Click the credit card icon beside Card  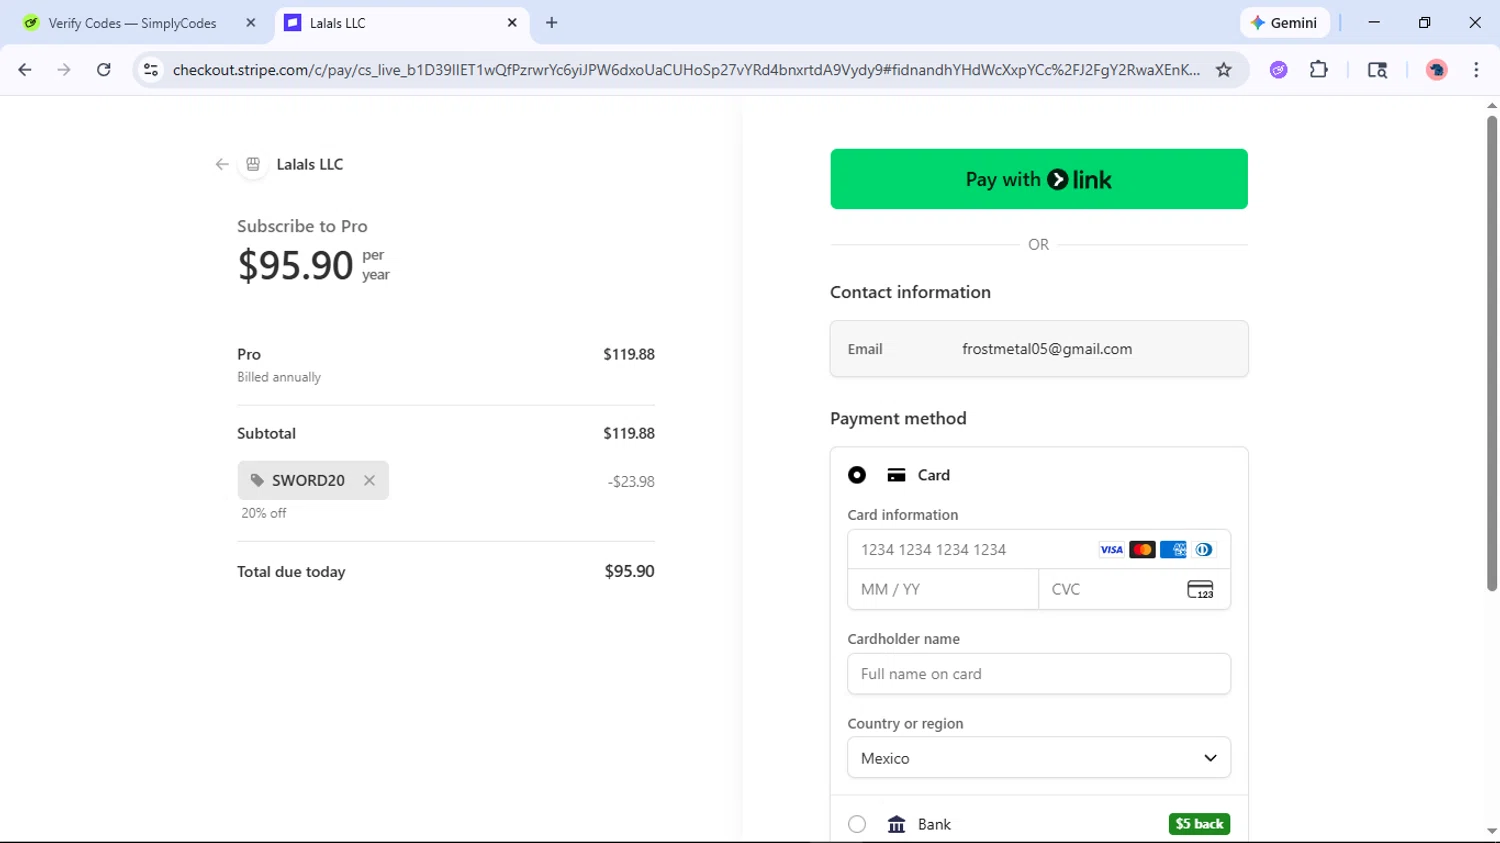point(896,475)
